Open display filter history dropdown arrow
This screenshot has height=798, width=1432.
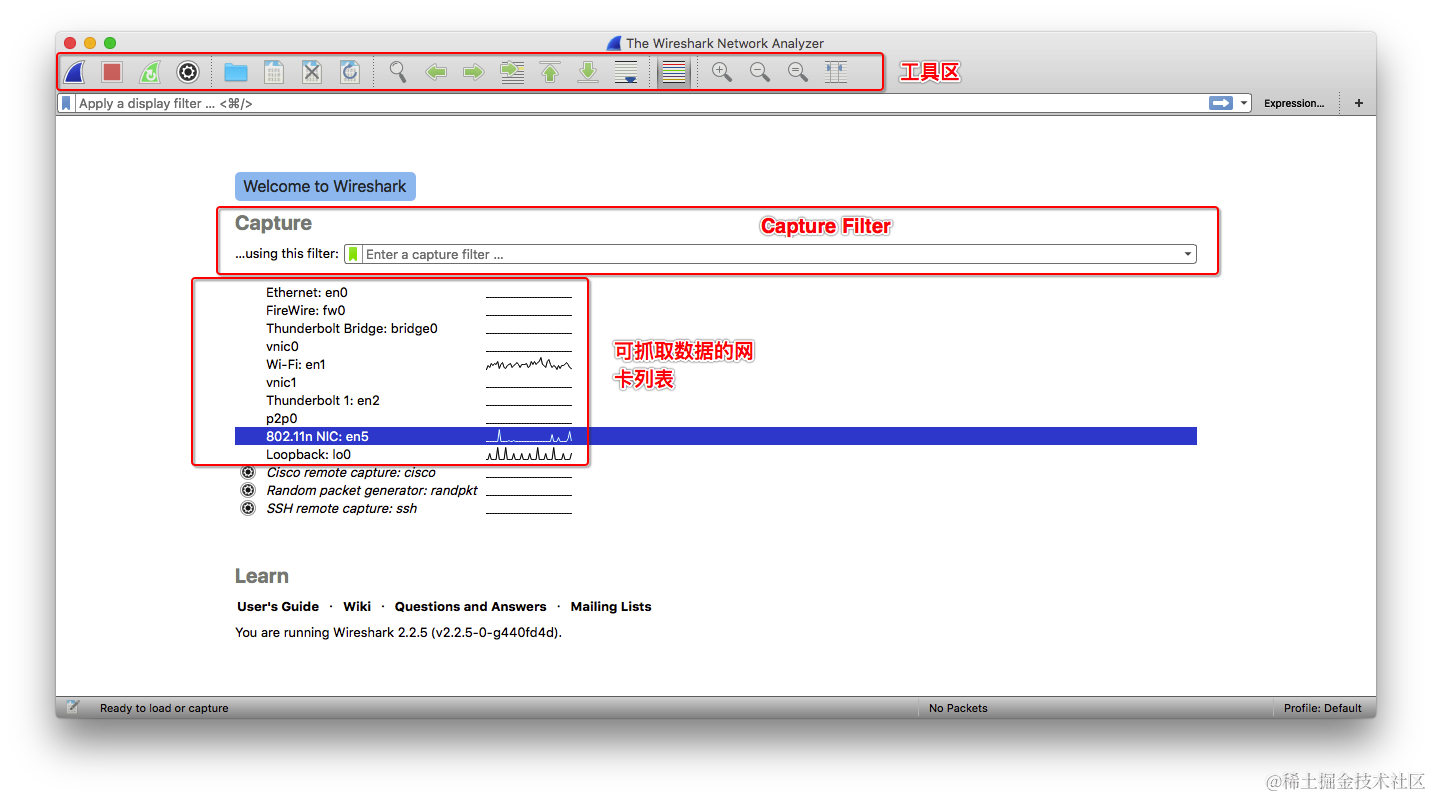(x=1244, y=103)
